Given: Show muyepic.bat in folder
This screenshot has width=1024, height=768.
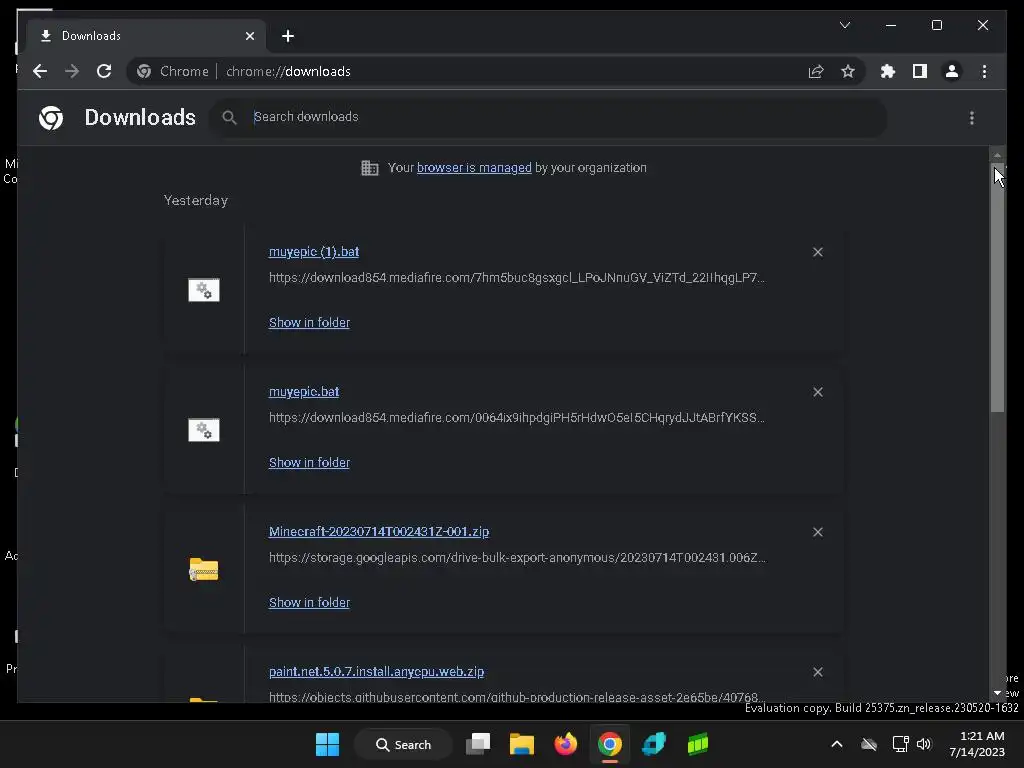Looking at the screenshot, I should 310,462.
